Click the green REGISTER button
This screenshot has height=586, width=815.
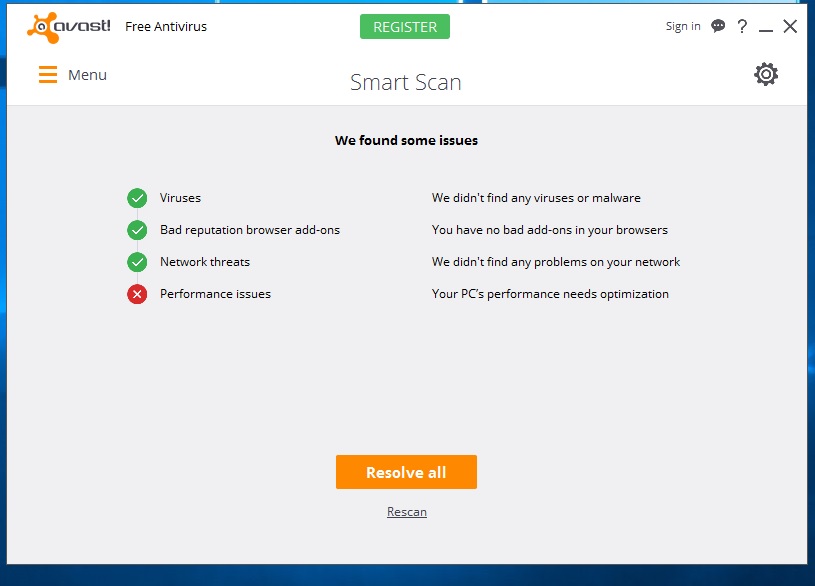click(405, 27)
